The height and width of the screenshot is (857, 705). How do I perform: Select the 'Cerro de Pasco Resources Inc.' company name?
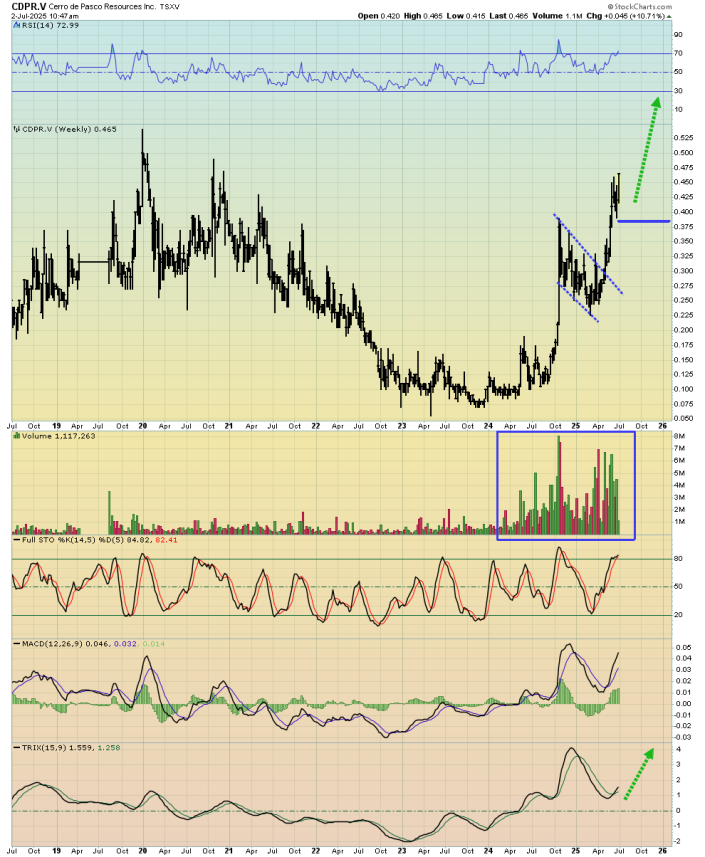coord(101,7)
